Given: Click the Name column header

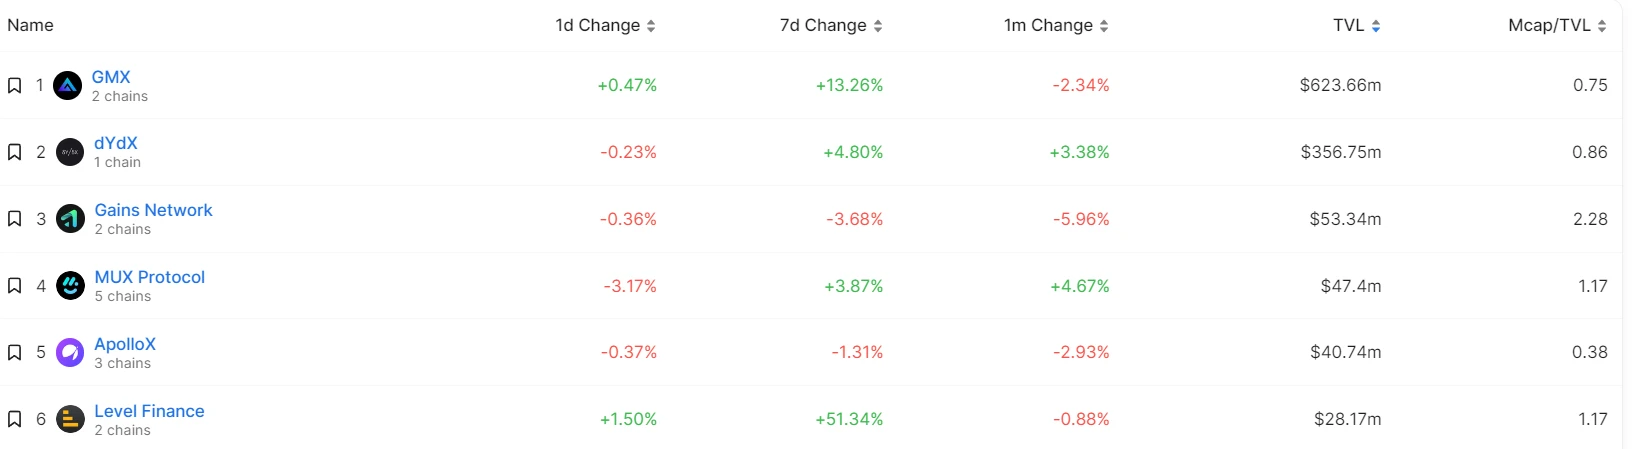Looking at the screenshot, I should [x=30, y=25].
